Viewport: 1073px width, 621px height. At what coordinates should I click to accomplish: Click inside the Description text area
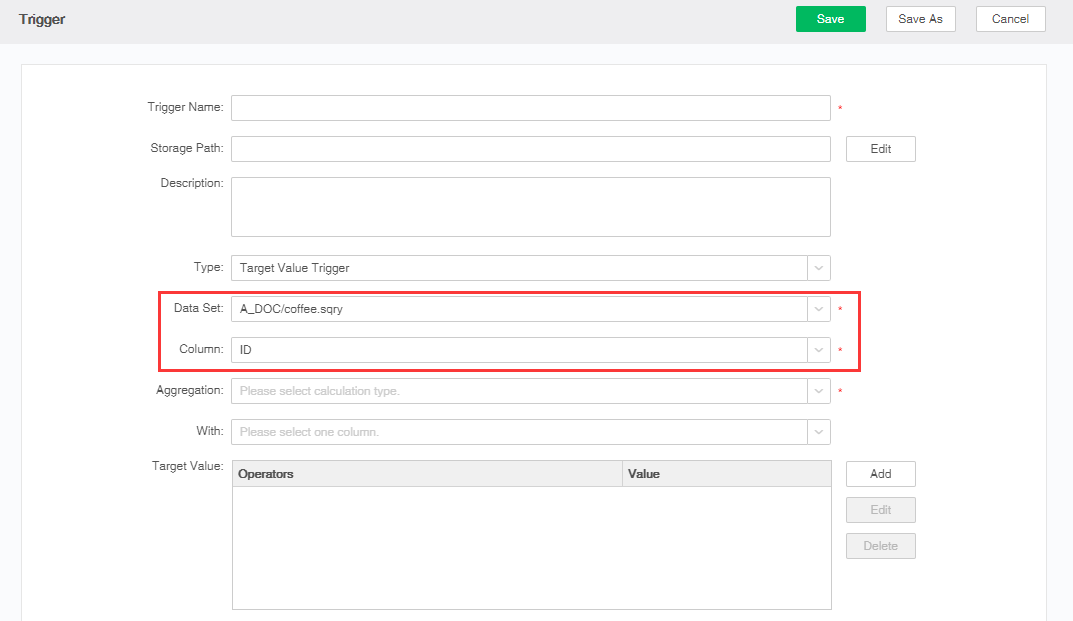[530, 207]
